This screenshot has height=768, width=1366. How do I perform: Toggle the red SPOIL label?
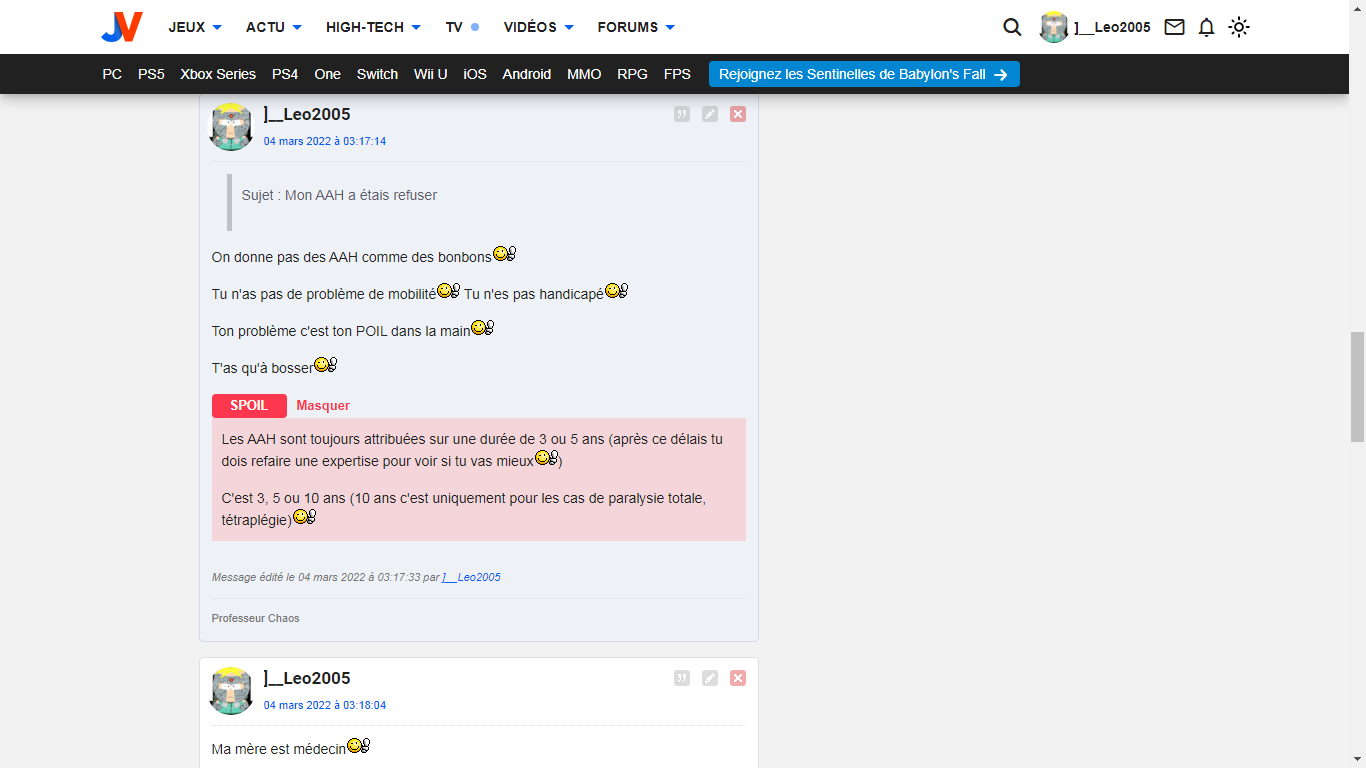coord(249,406)
